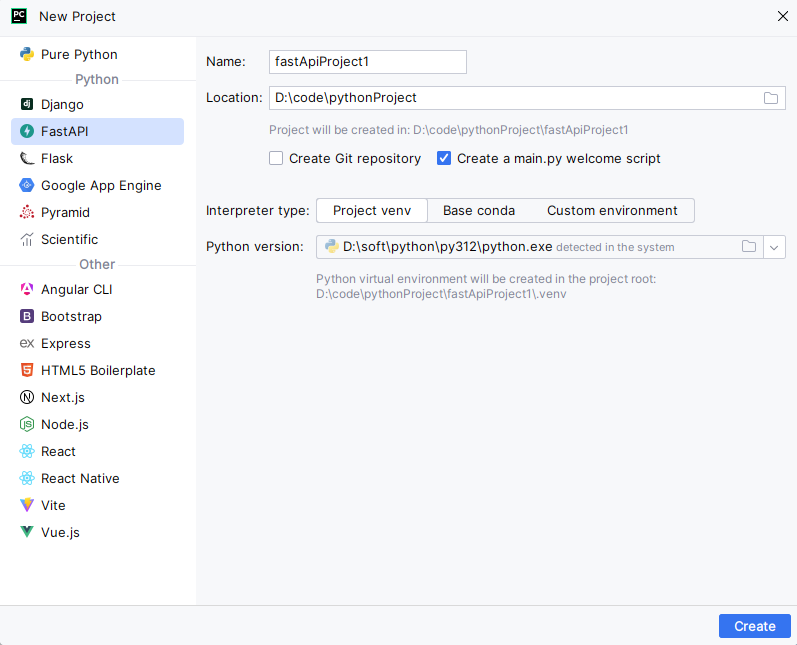Click the FastAPI lightning icon
Viewport: 797px width, 645px height.
[x=27, y=131]
